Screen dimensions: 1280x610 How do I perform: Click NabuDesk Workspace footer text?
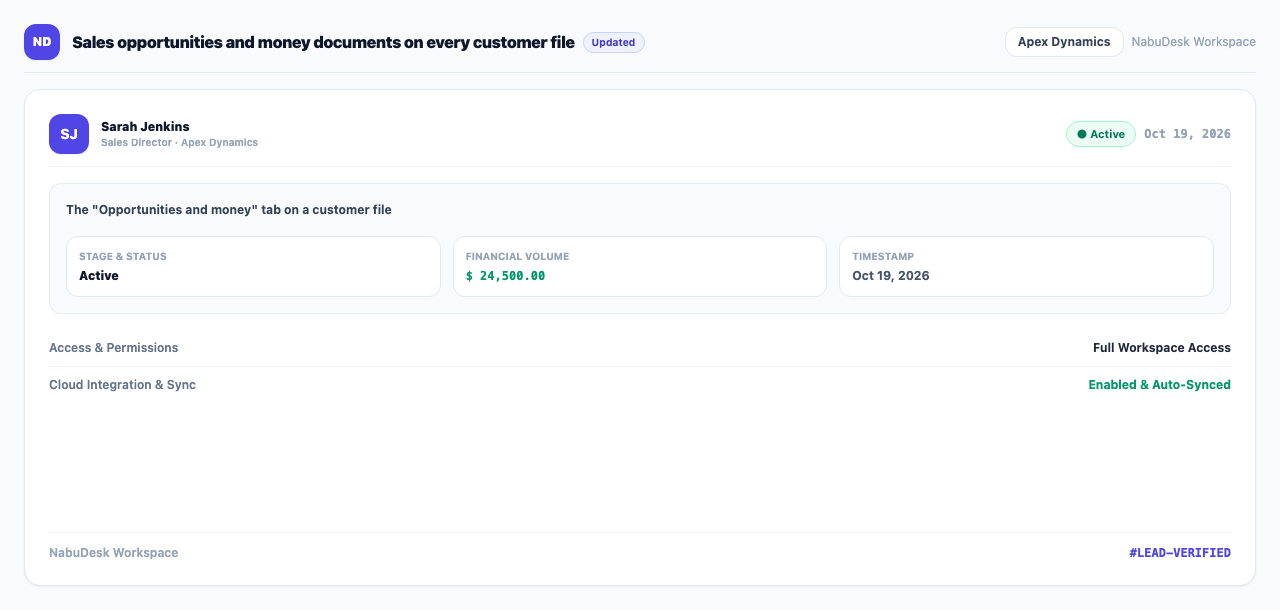(114, 553)
